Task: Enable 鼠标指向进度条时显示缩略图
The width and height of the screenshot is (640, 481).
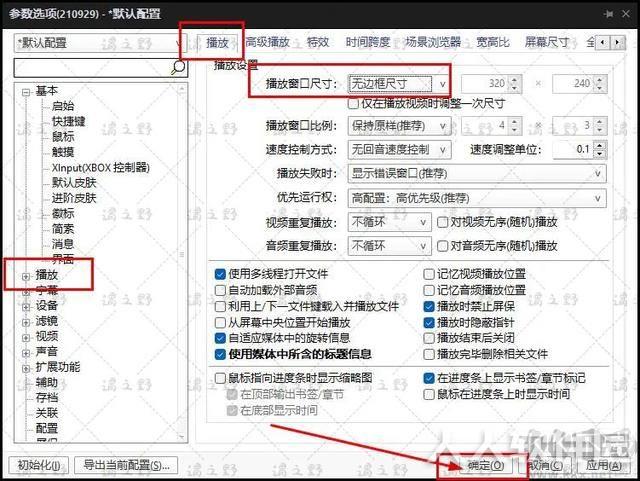Action: tap(220, 378)
